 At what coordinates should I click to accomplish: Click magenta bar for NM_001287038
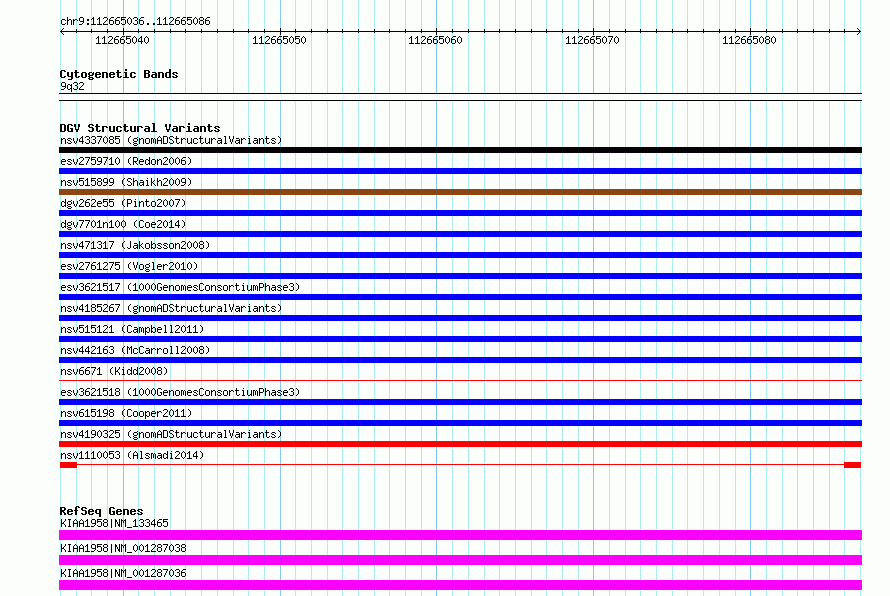460,560
